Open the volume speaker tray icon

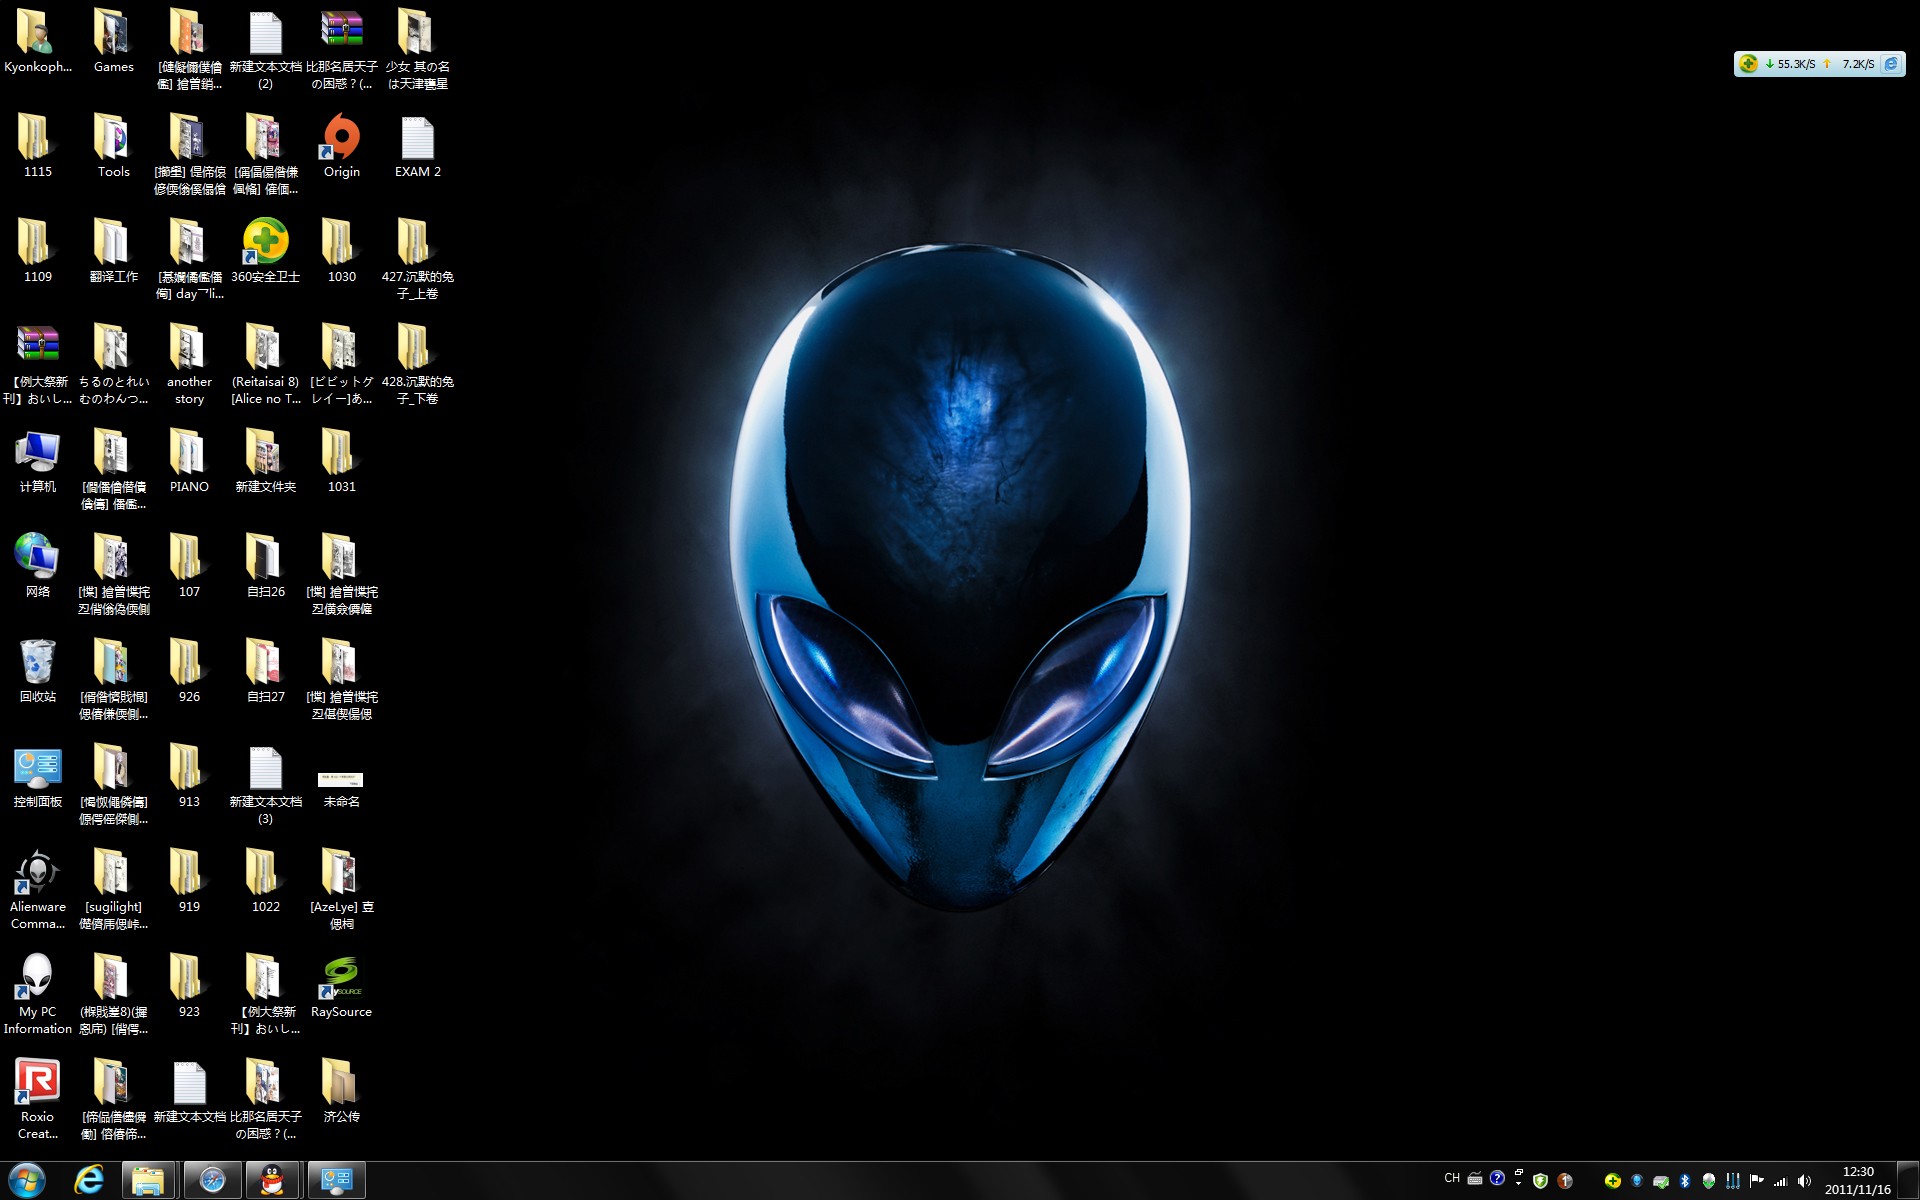point(1804,1181)
